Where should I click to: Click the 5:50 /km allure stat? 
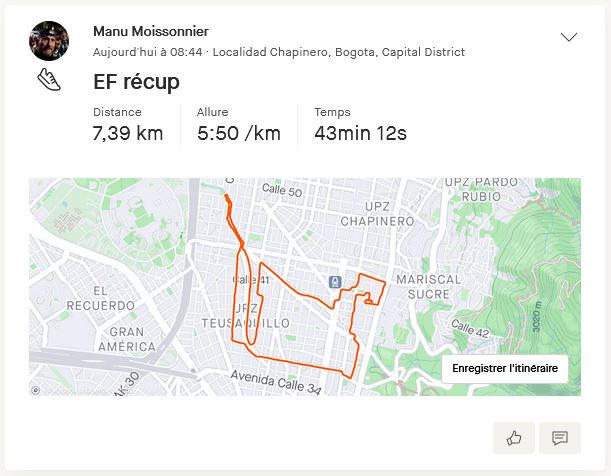(x=239, y=133)
